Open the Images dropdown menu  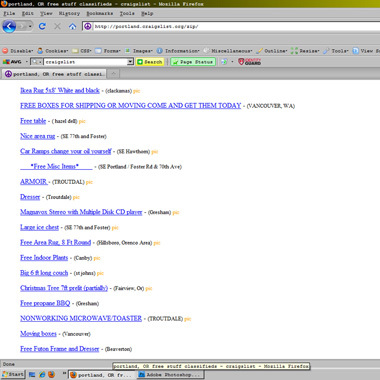[x=139, y=51]
